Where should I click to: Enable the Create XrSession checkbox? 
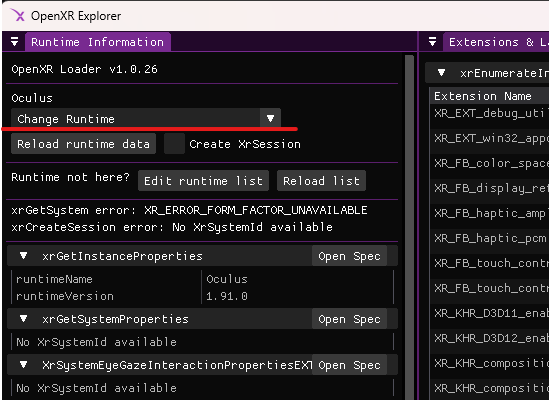click(x=174, y=144)
